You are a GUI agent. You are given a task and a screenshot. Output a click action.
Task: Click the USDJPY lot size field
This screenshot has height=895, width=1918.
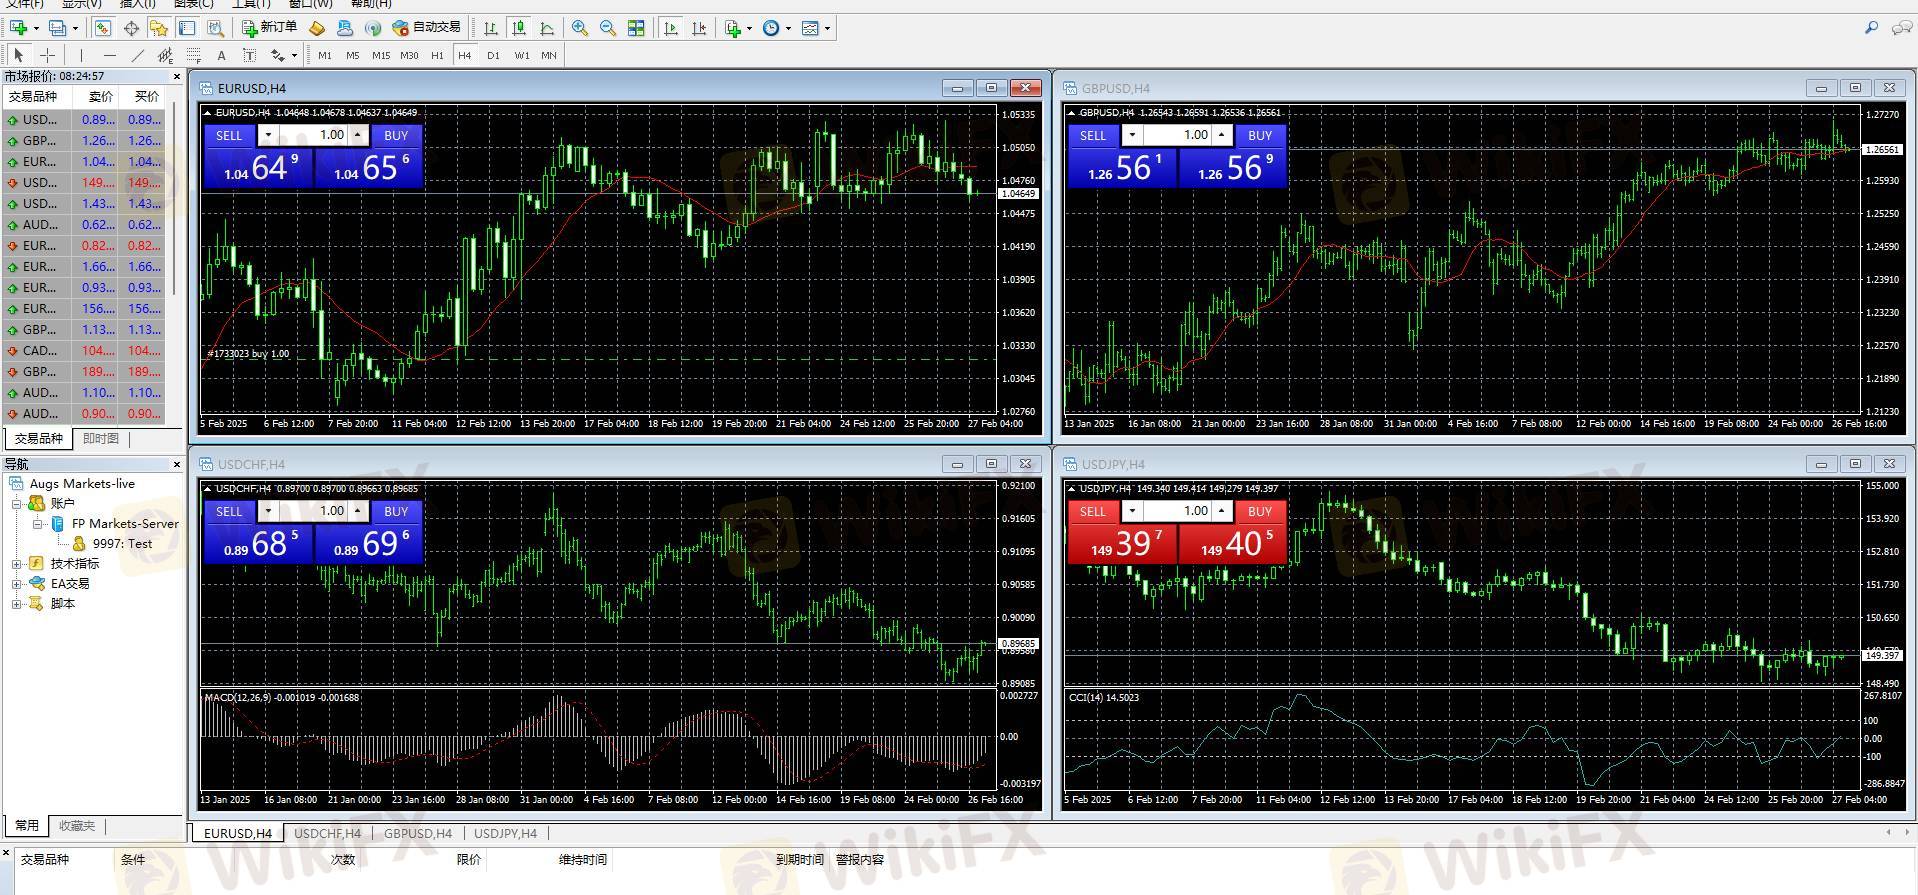coord(1177,511)
